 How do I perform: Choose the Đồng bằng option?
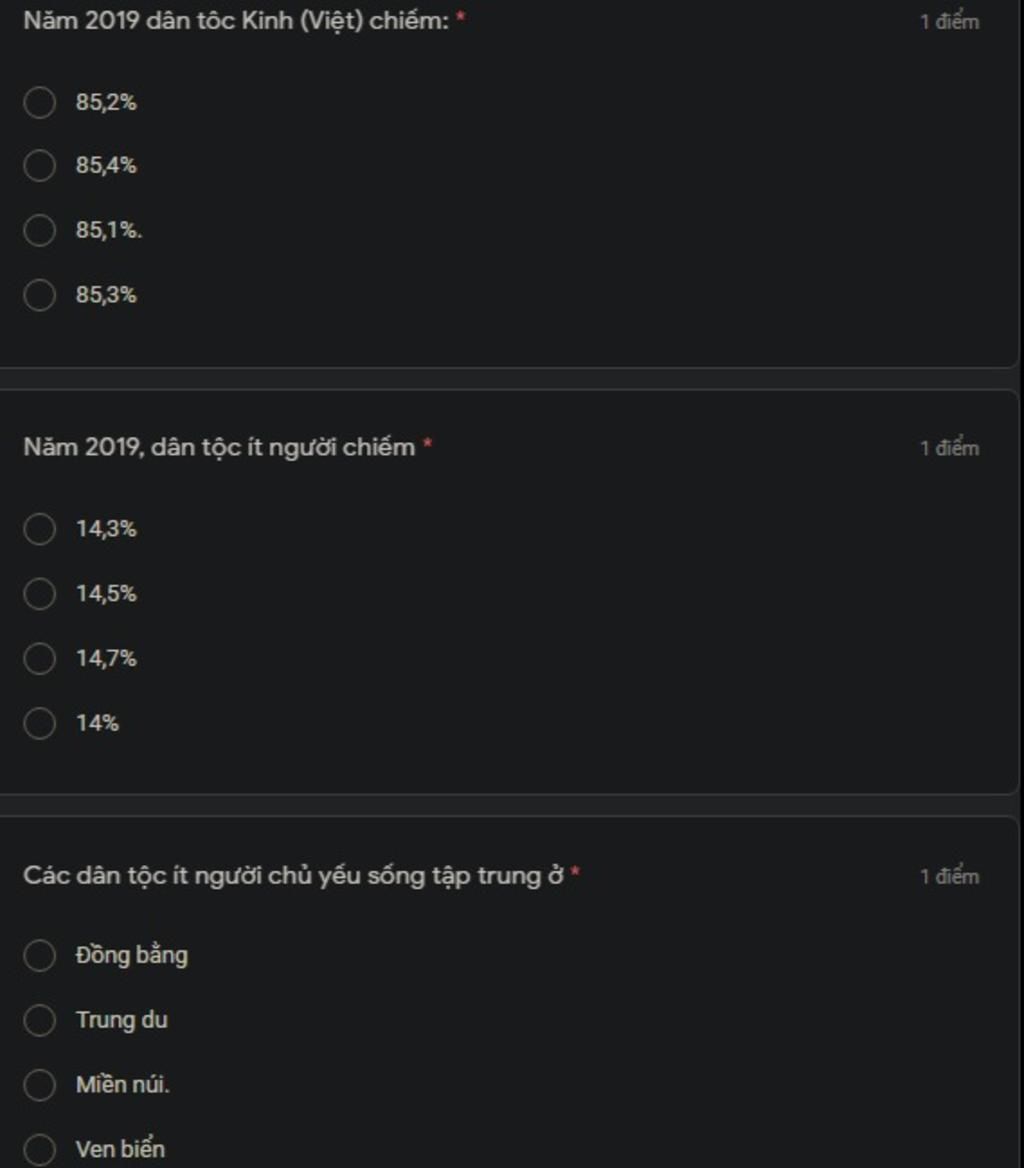(x=39, y=956)
